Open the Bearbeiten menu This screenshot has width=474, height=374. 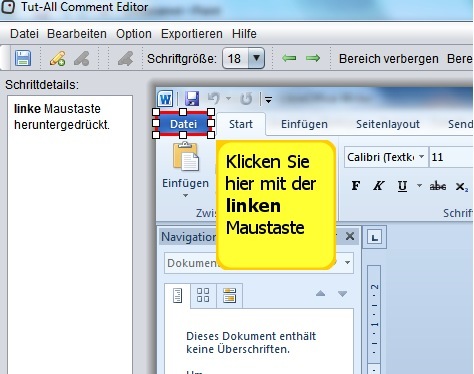pyautogui.click(x=77, y=34)
